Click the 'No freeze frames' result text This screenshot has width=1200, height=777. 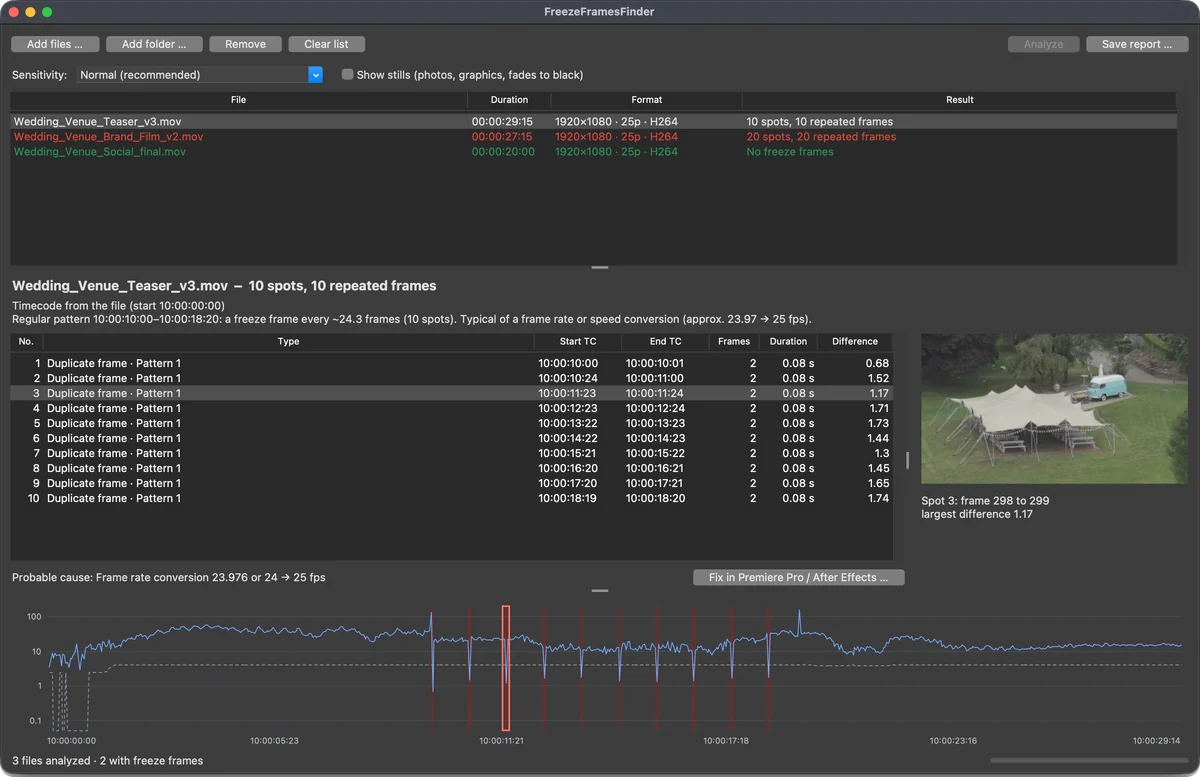pos(790,152)
